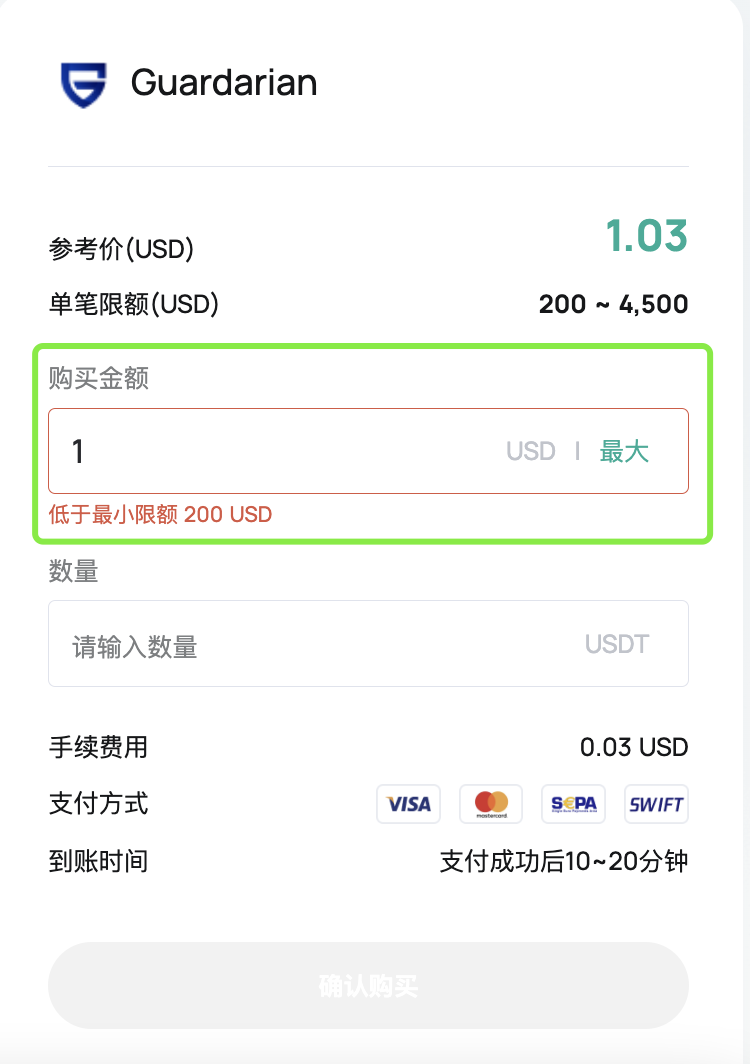Screen dimensions: 750x1064
Task: Click the red minimum limit 200 USD error
Action: [x=160, y=515]
